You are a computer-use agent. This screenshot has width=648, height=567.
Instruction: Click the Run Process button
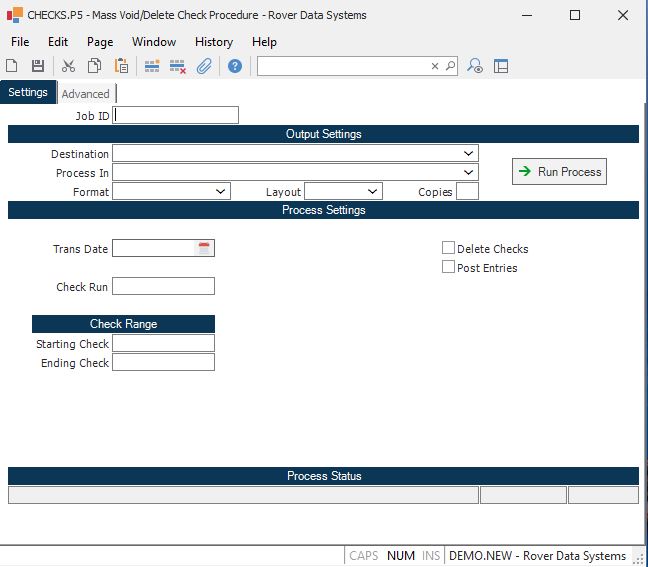(559, 172)
